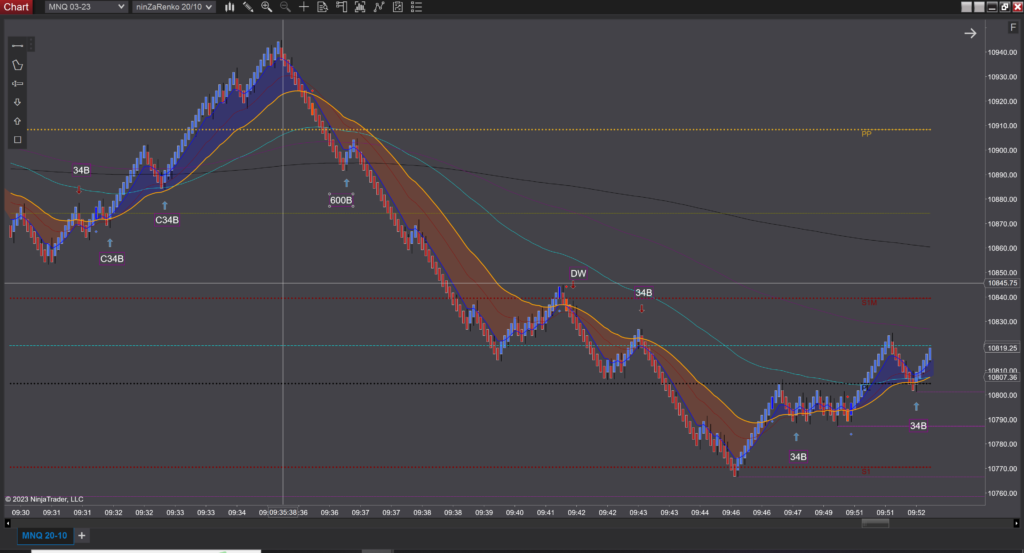This screenshot has width=1024, height=553.
Task: Add a new chart tab with plus
Action: [82, 535]
